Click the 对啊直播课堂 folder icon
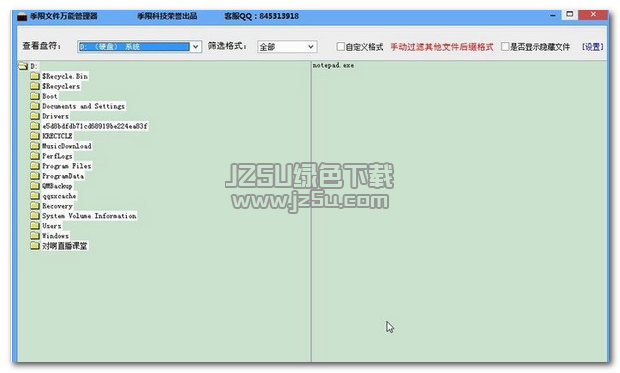620x373 pixels. (x=35, y=246)
